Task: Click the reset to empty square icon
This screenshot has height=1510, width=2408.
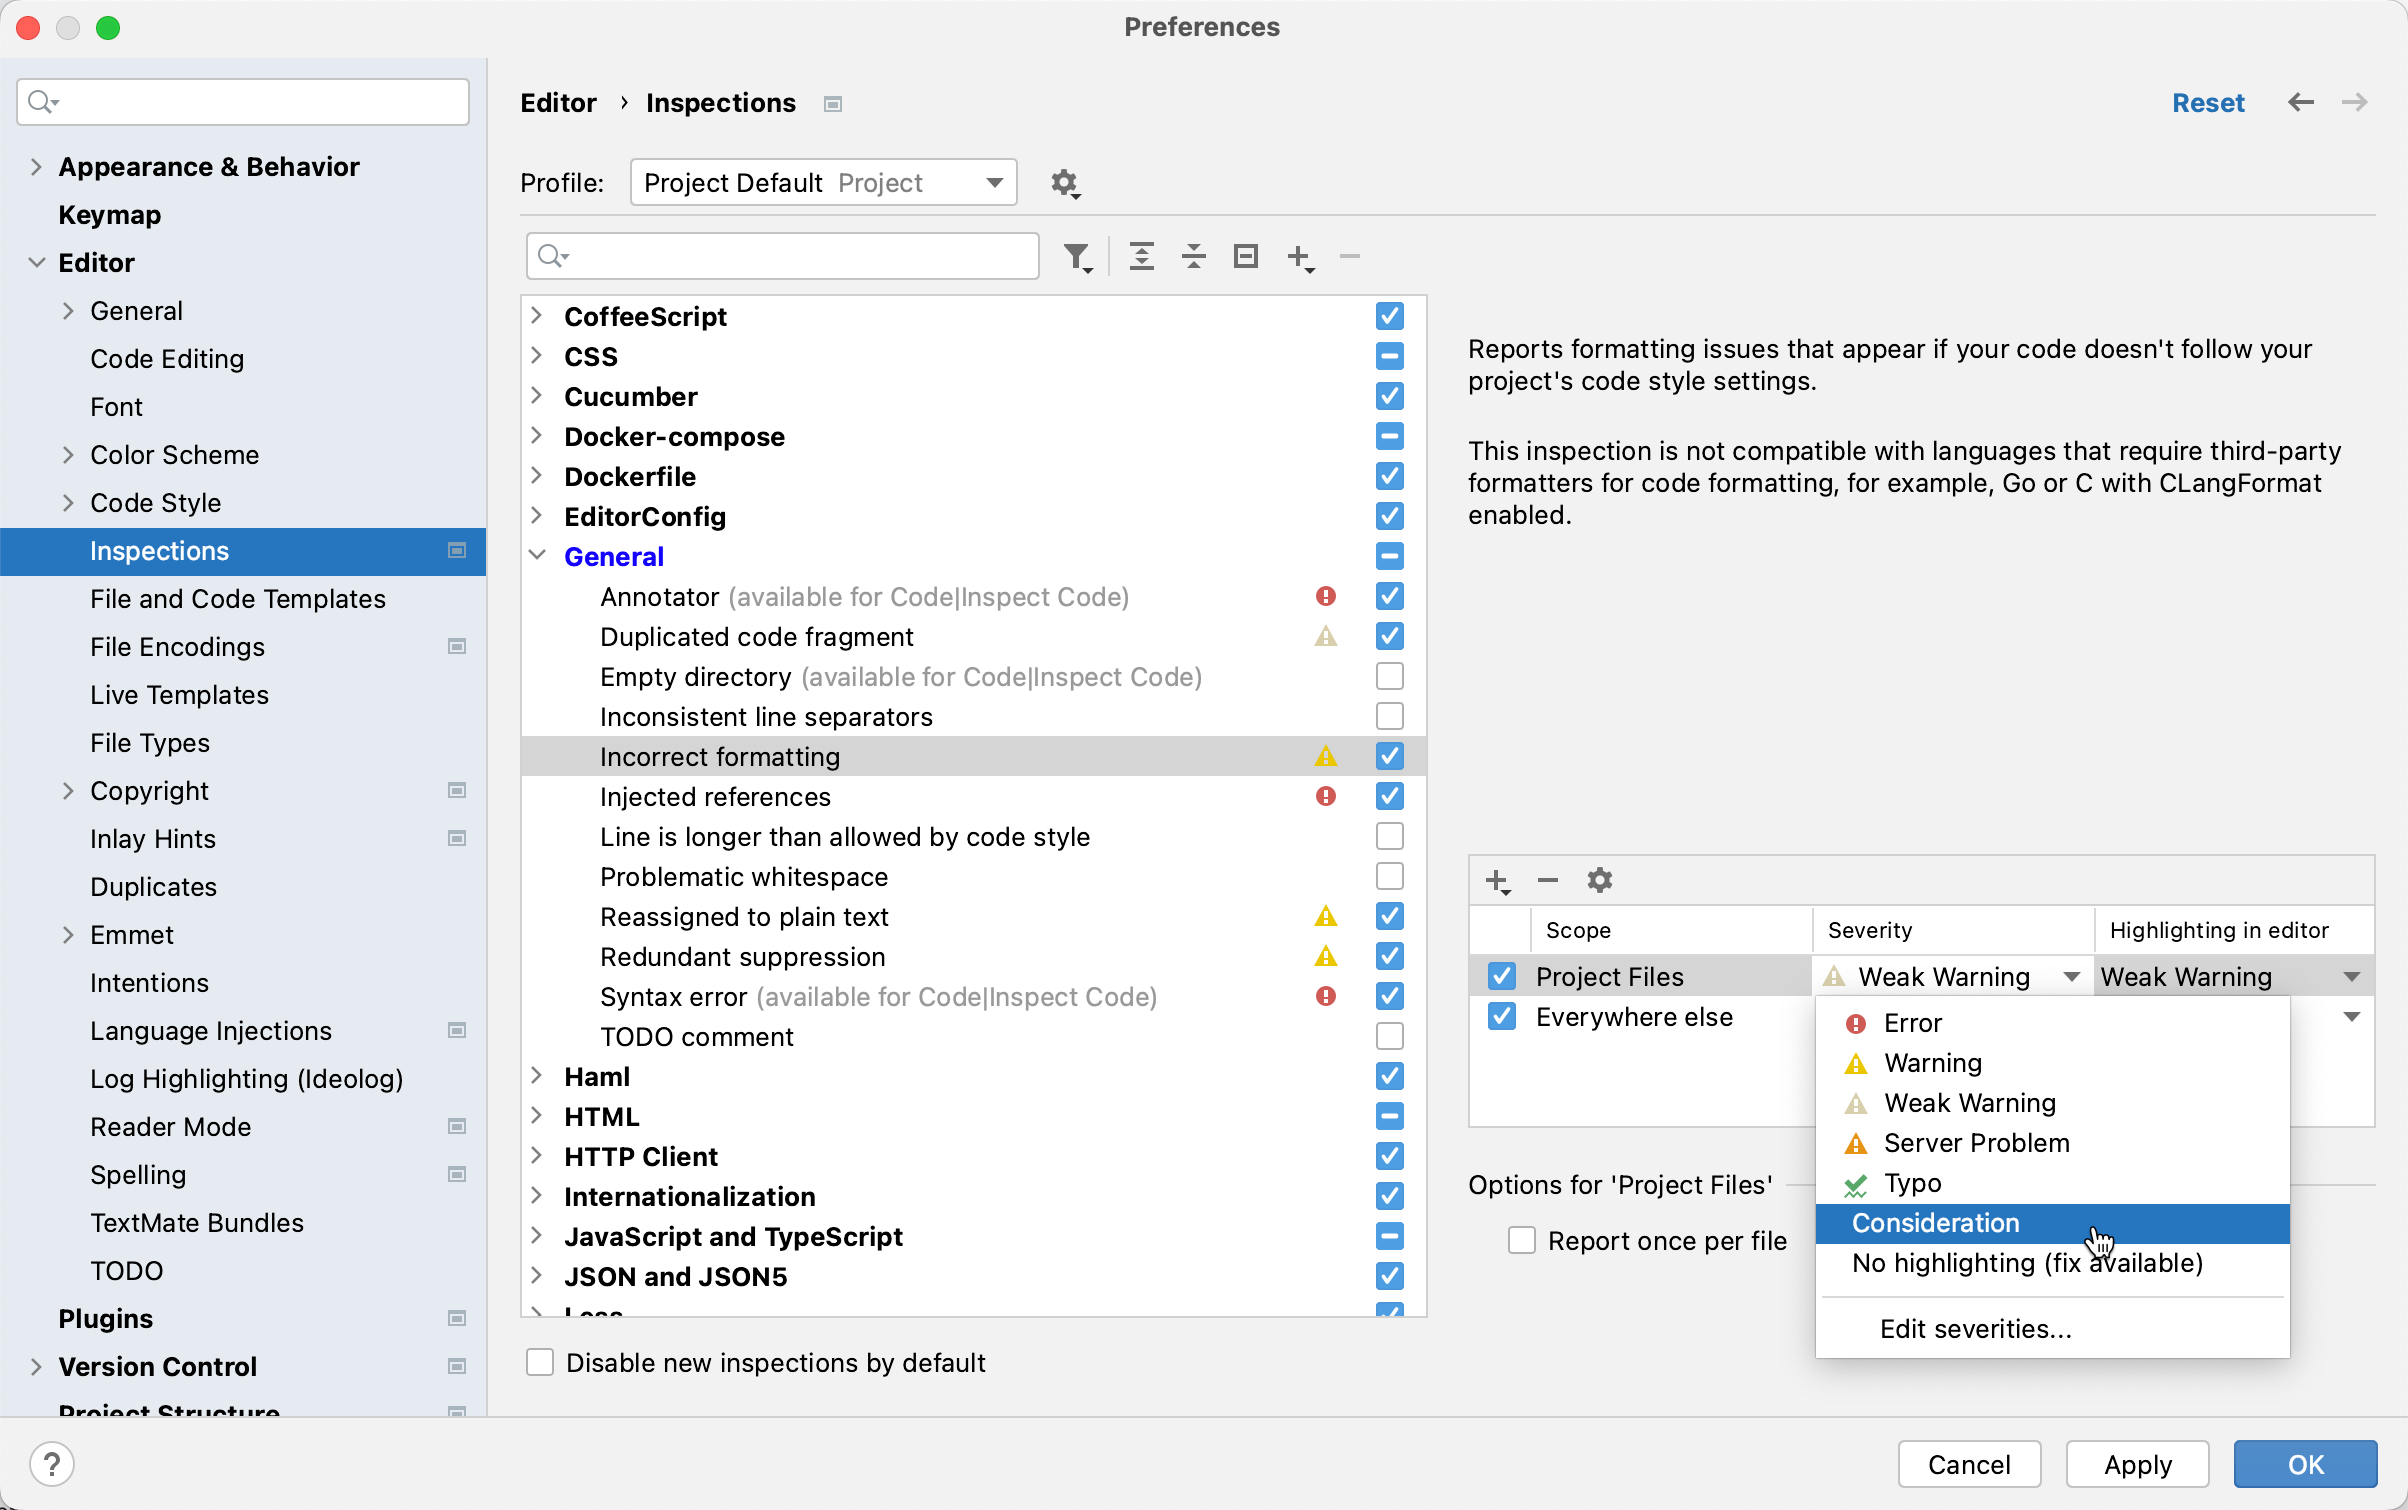Action: [1245, 257]
